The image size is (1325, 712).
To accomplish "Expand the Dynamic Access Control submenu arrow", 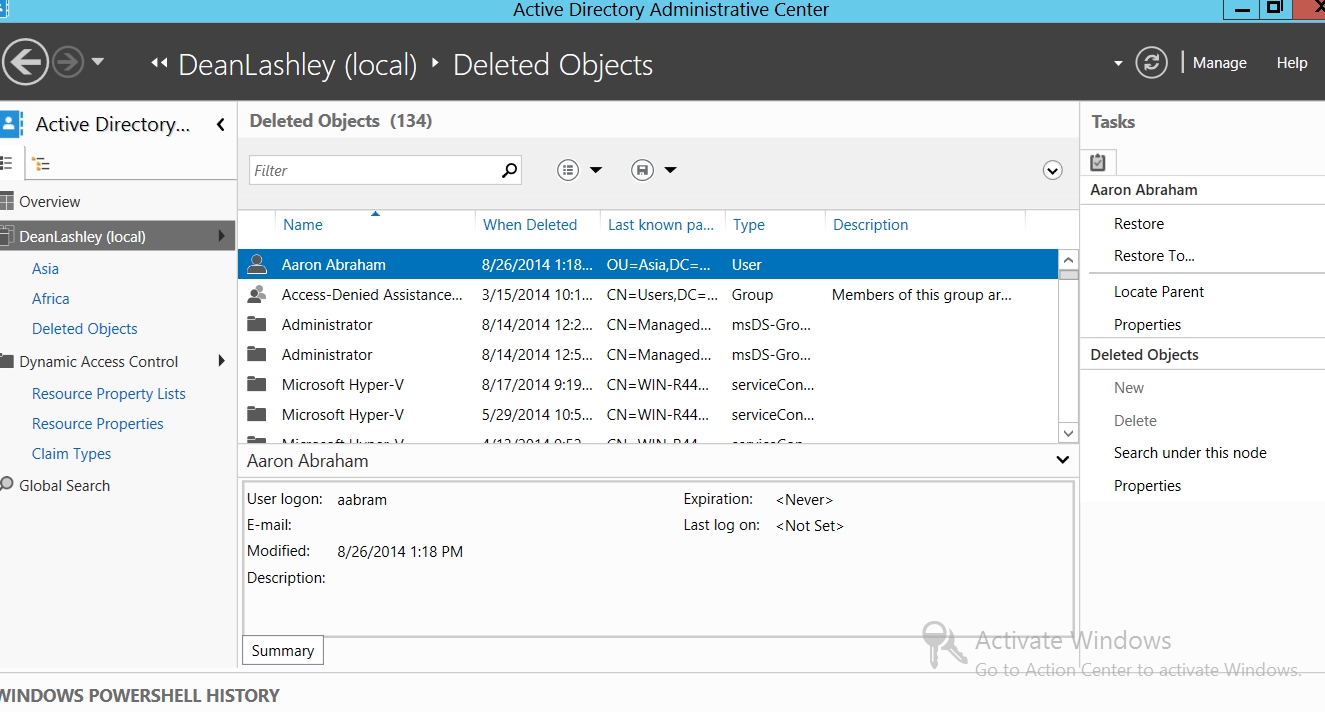I will tap(221, 362).
